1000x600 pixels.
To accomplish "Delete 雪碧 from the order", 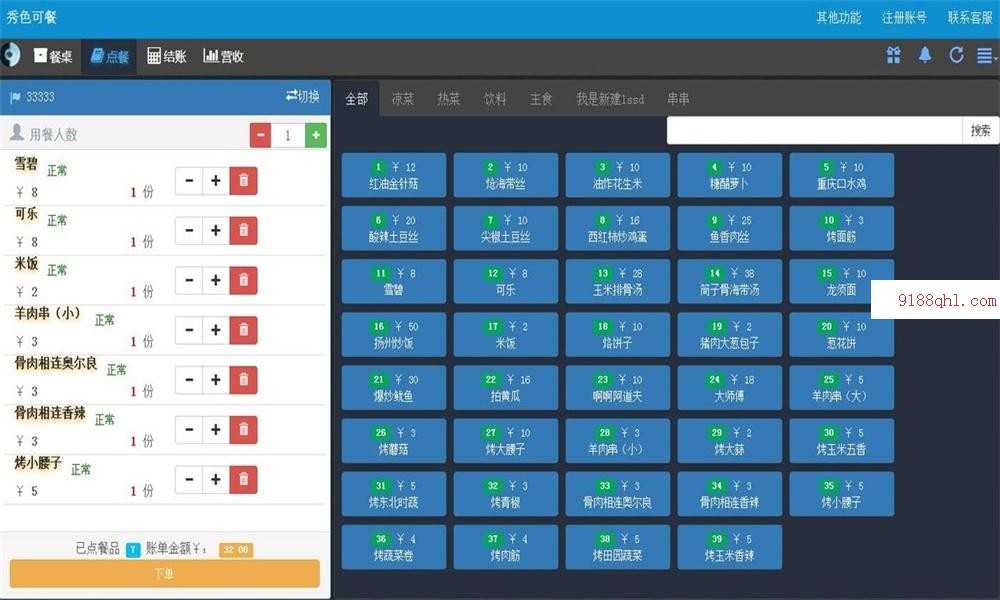I will (x=243, y=180).
